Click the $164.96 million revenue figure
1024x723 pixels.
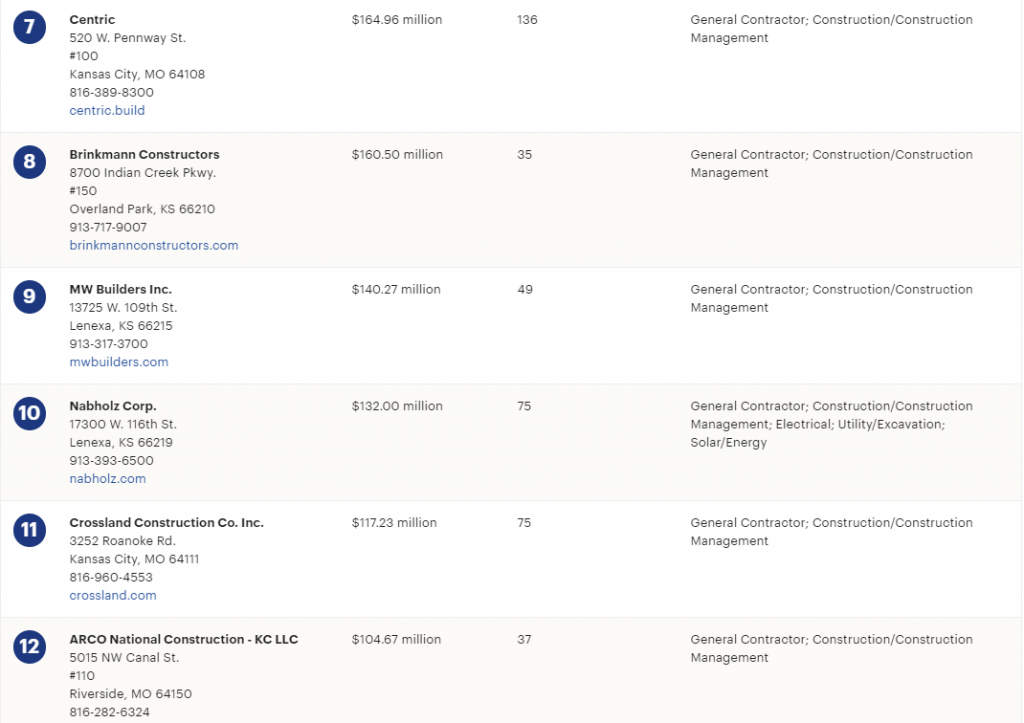pyautogui.click(x=397, y=20)
